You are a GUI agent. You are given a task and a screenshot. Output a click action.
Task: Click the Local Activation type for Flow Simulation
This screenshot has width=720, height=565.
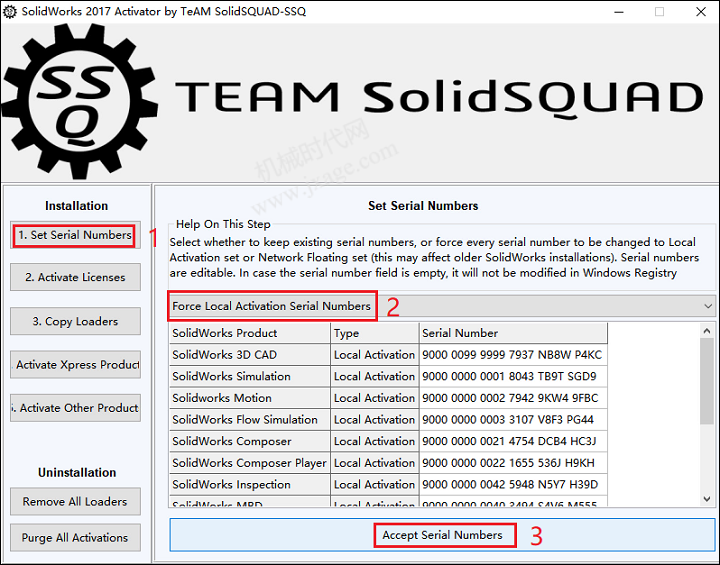pyautogui.click(x=375, y=419)
